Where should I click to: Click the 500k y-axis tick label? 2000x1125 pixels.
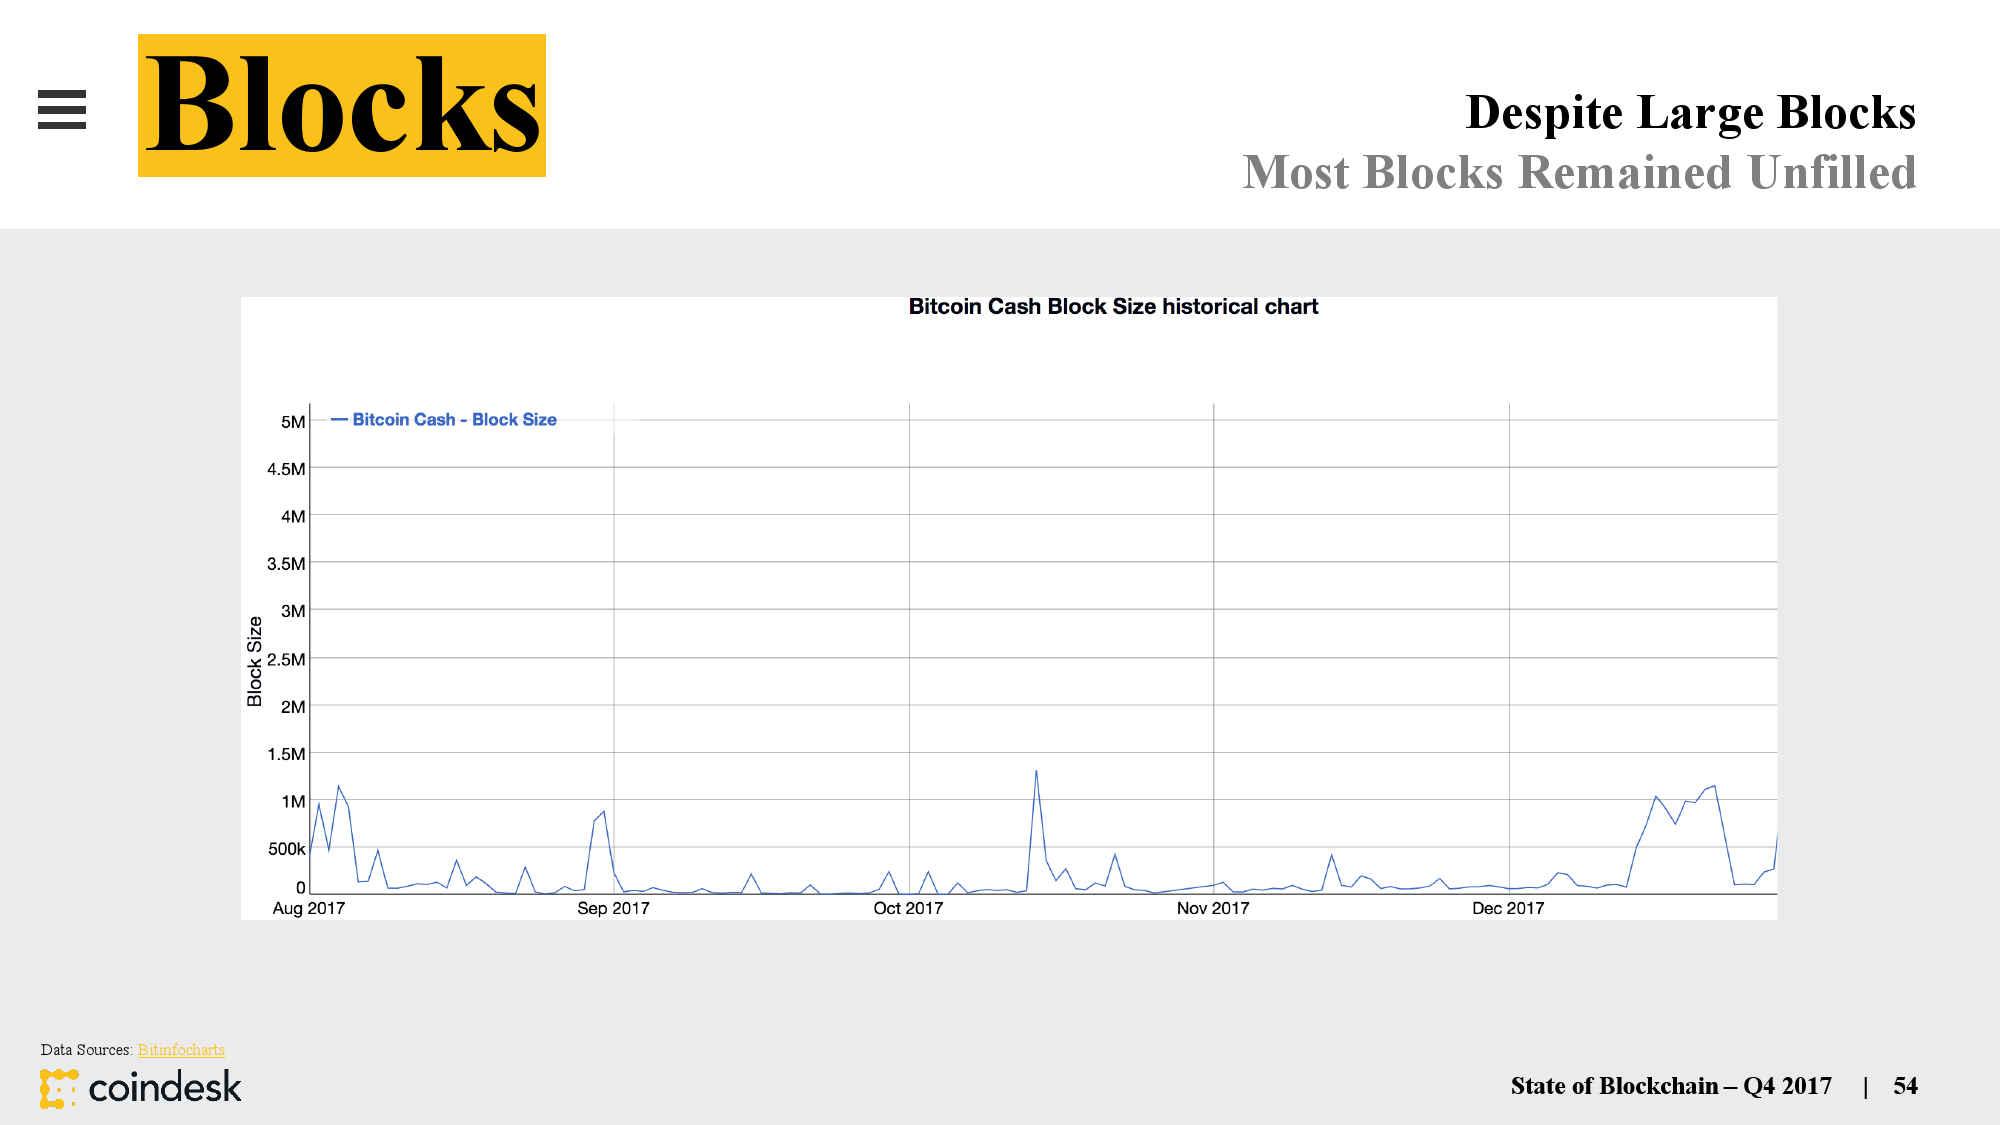[286, 849]
